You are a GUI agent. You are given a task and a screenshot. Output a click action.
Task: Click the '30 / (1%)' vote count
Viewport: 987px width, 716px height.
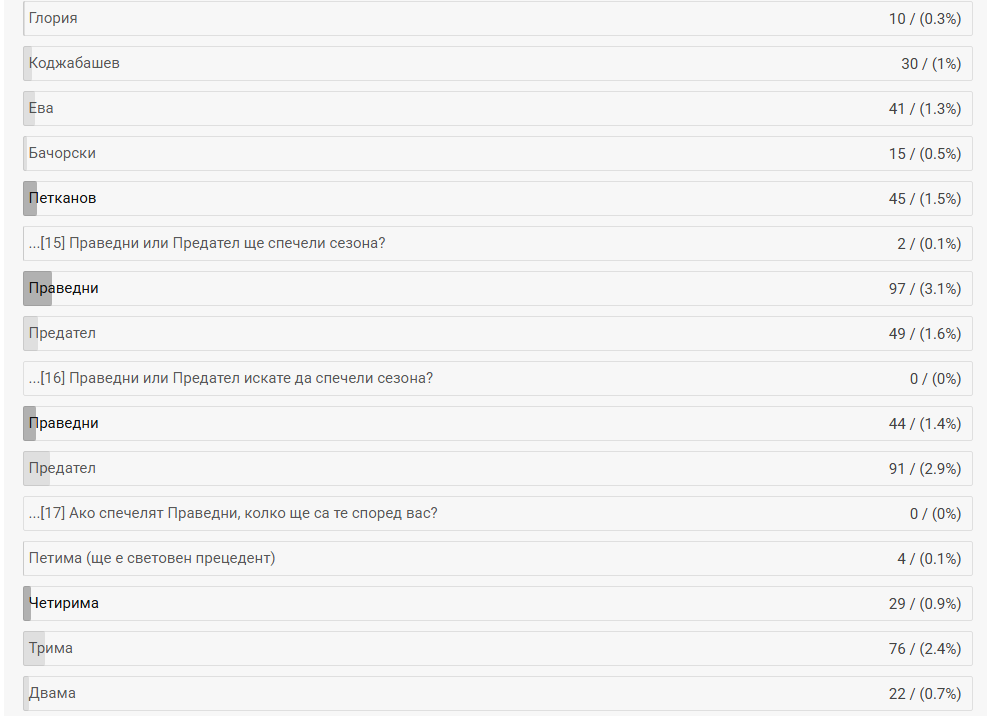[x=930, y=63]
